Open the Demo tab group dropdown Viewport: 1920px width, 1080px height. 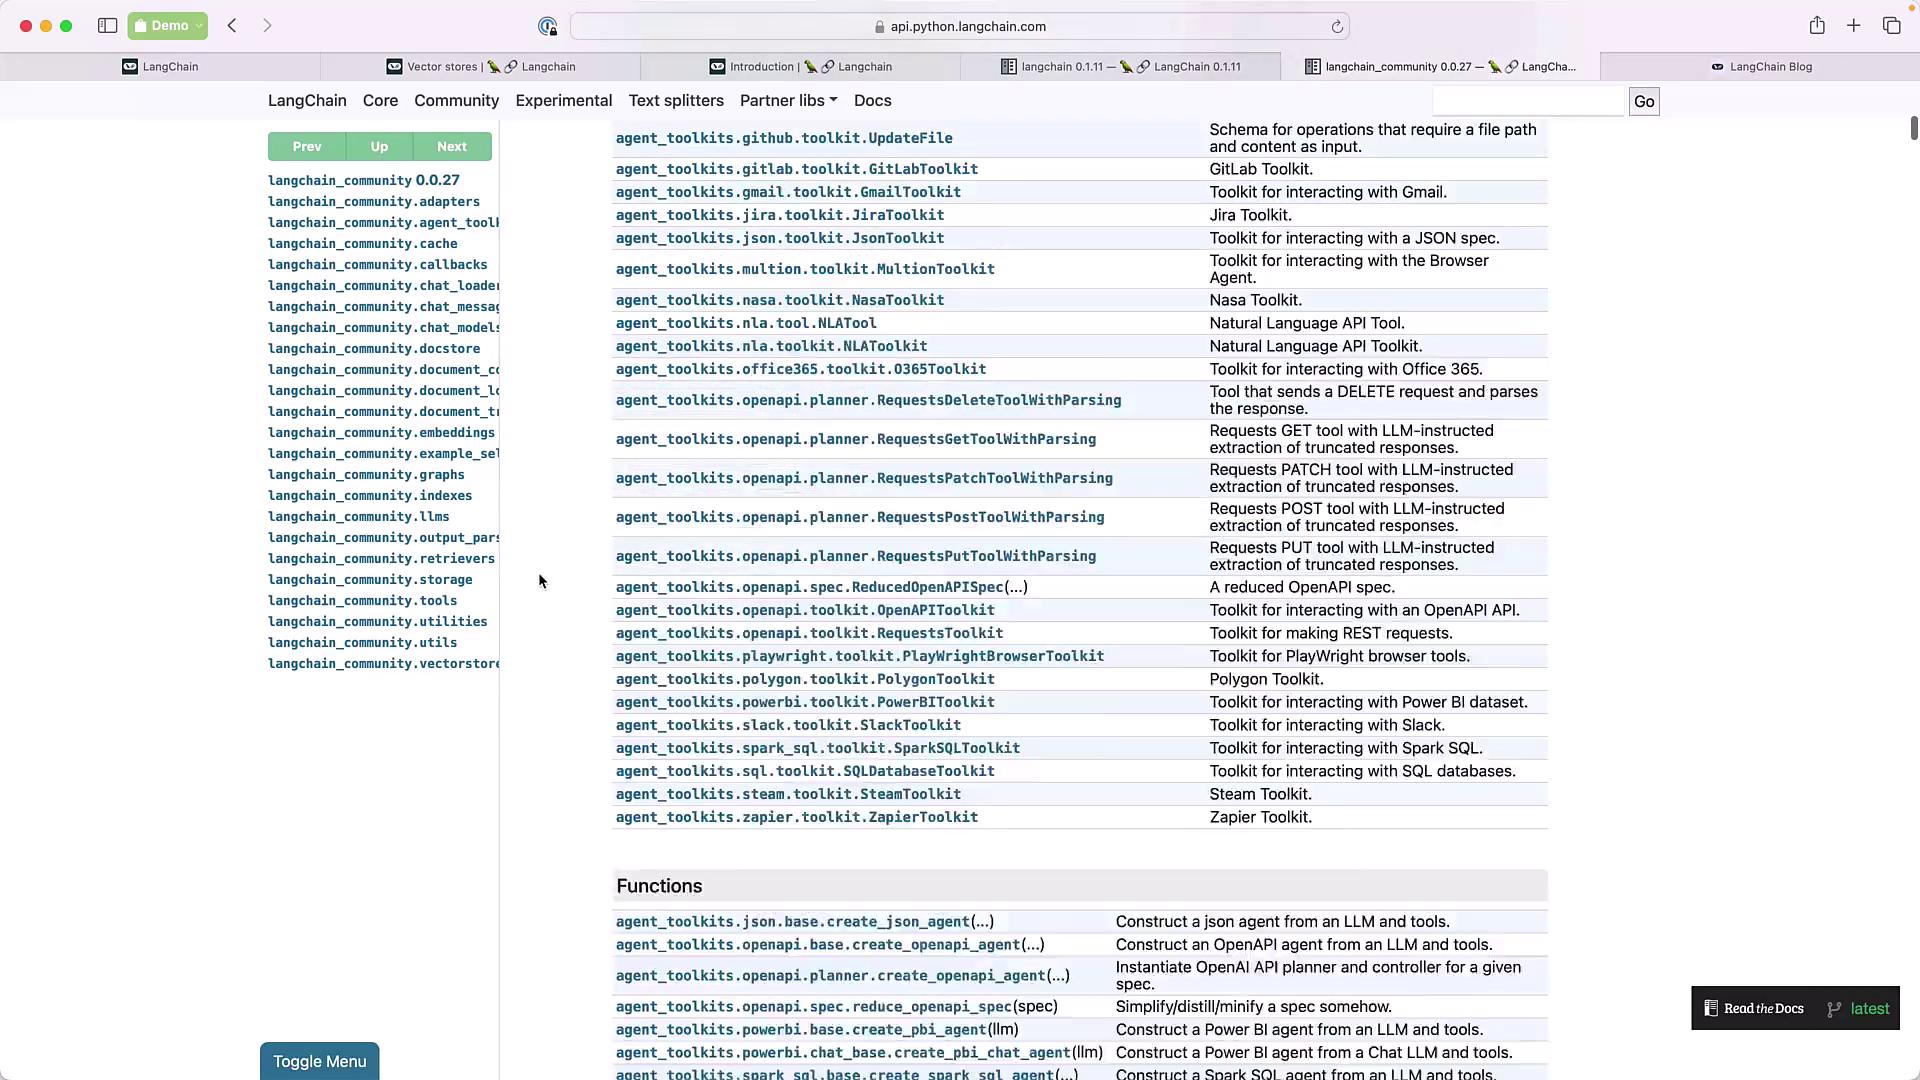click(x=168, y=26)
